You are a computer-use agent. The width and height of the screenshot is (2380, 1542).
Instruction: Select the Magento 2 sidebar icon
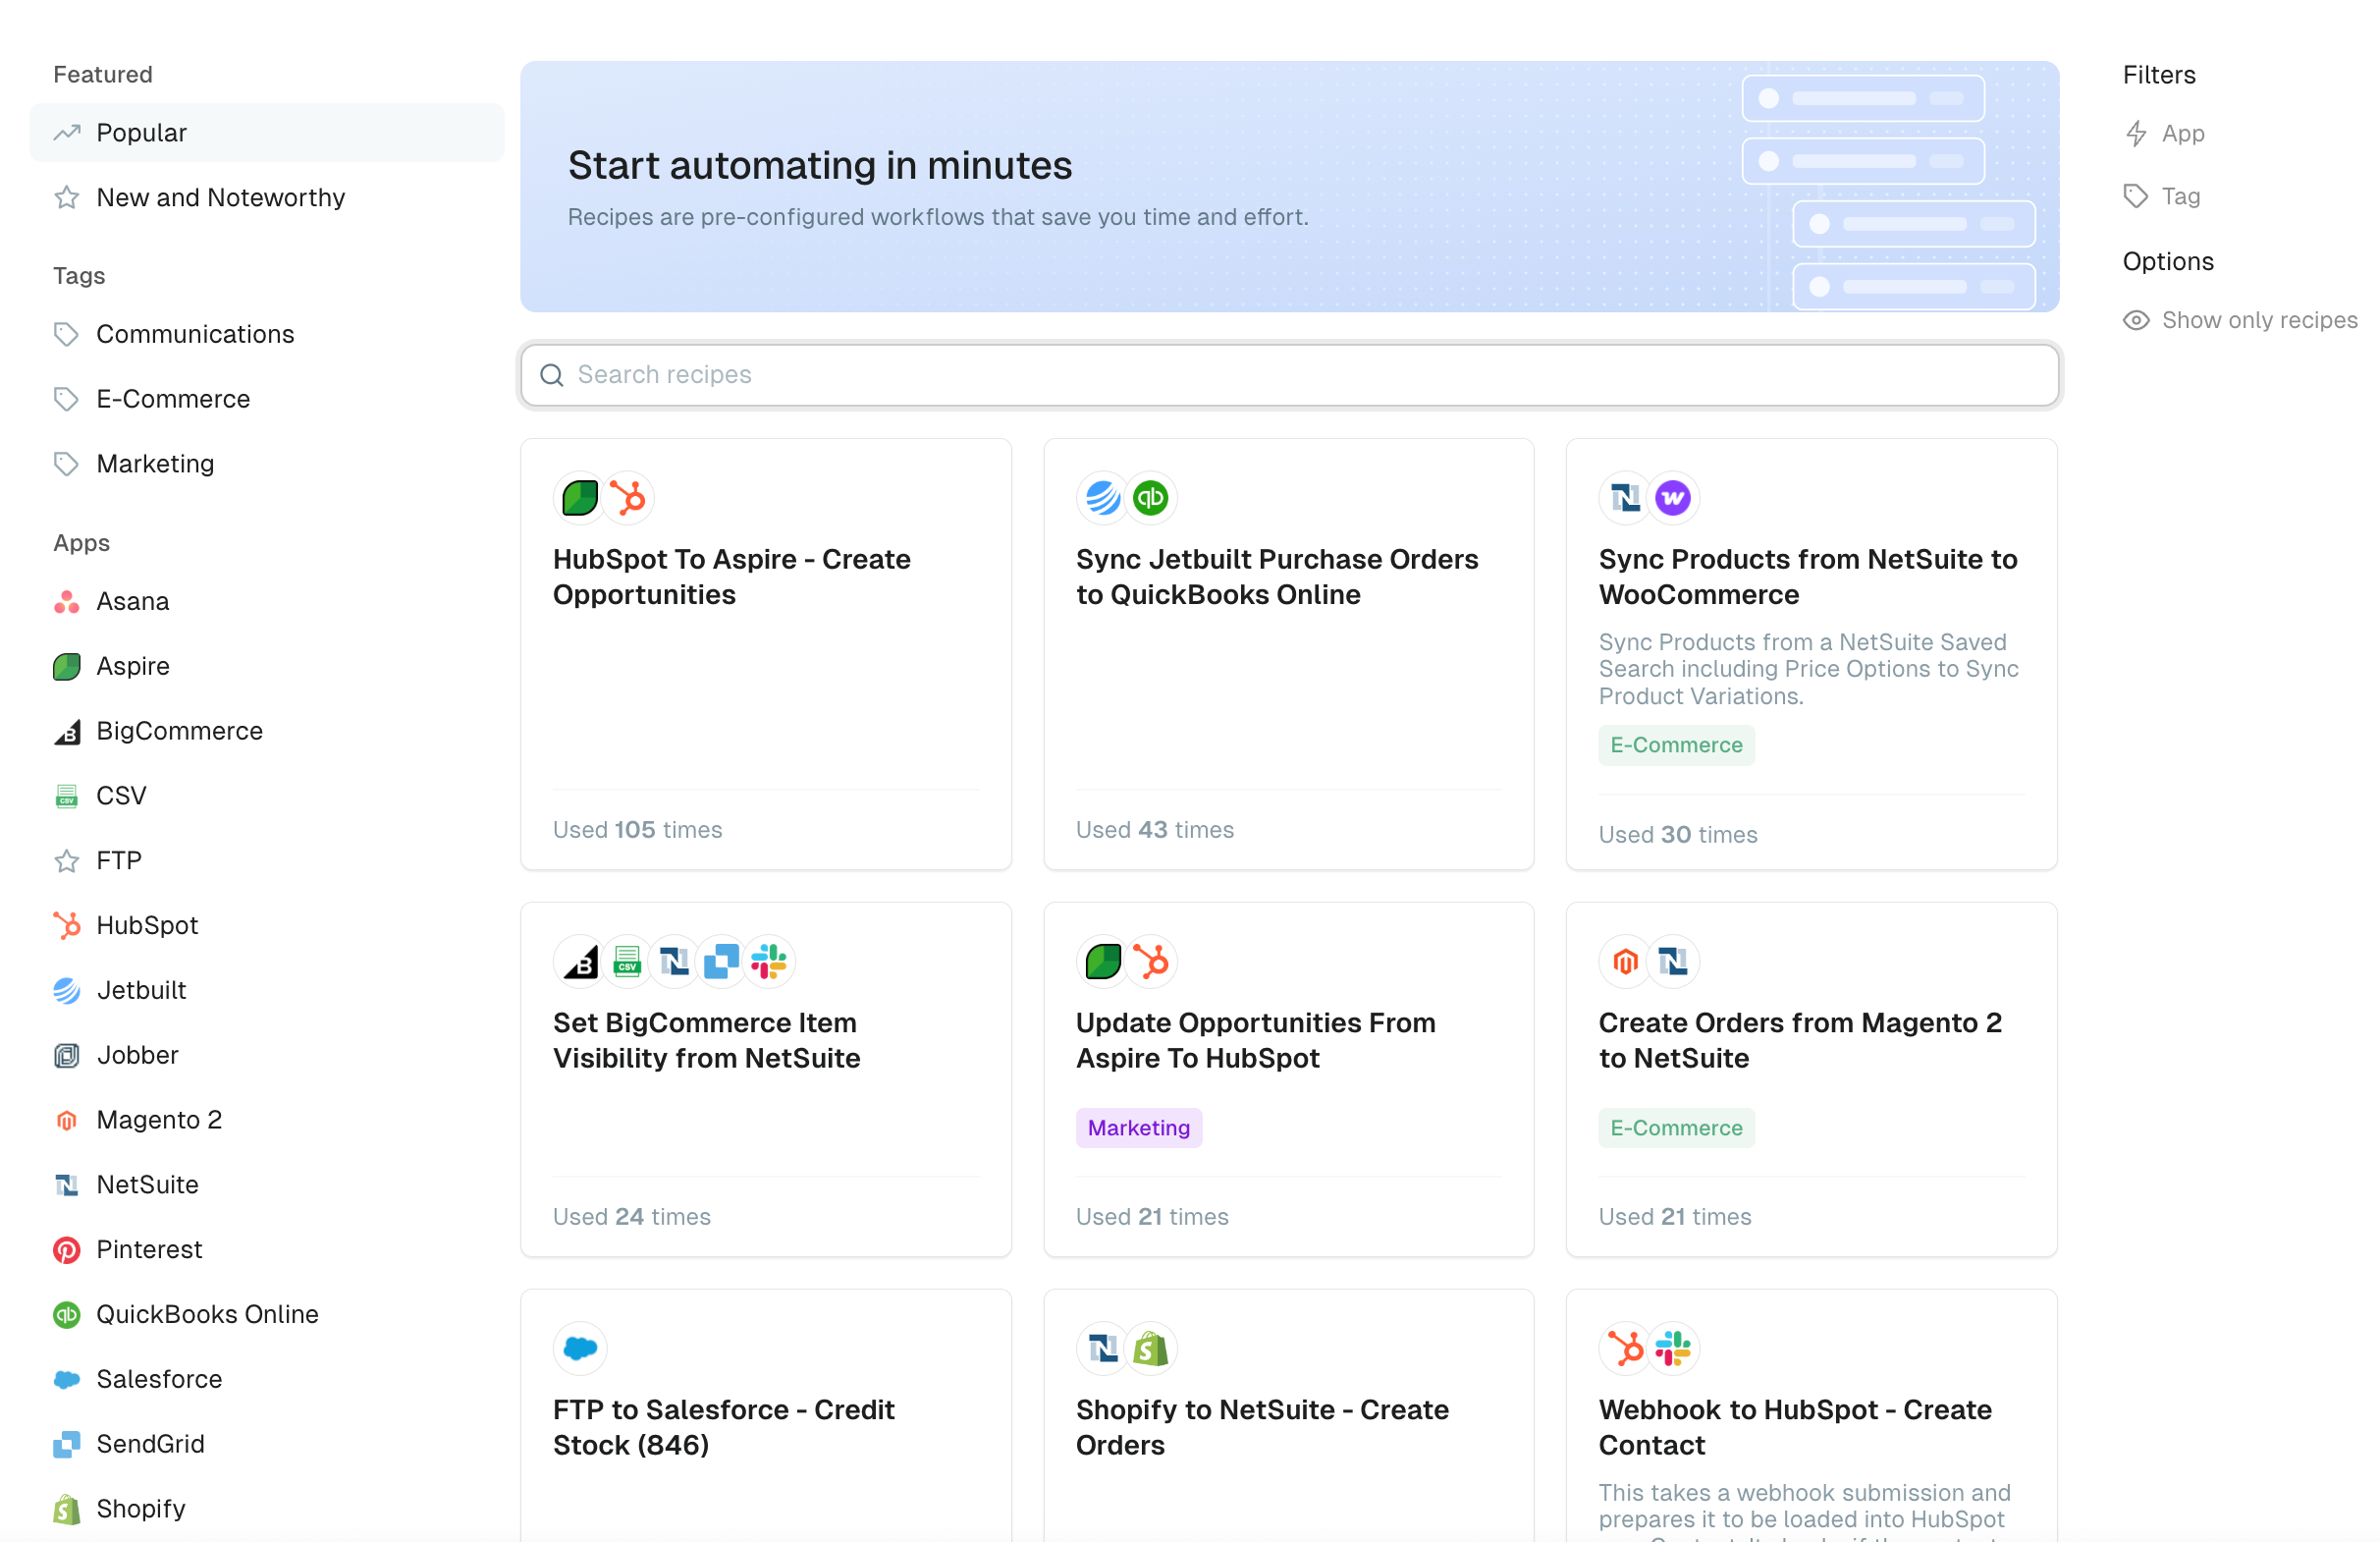[66, 1120]
